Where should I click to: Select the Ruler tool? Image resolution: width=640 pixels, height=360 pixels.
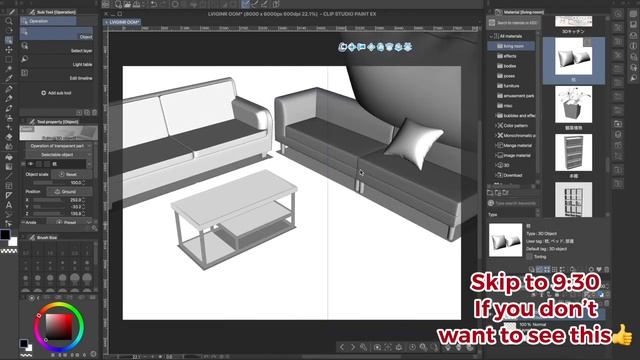(x=9, y=196)
